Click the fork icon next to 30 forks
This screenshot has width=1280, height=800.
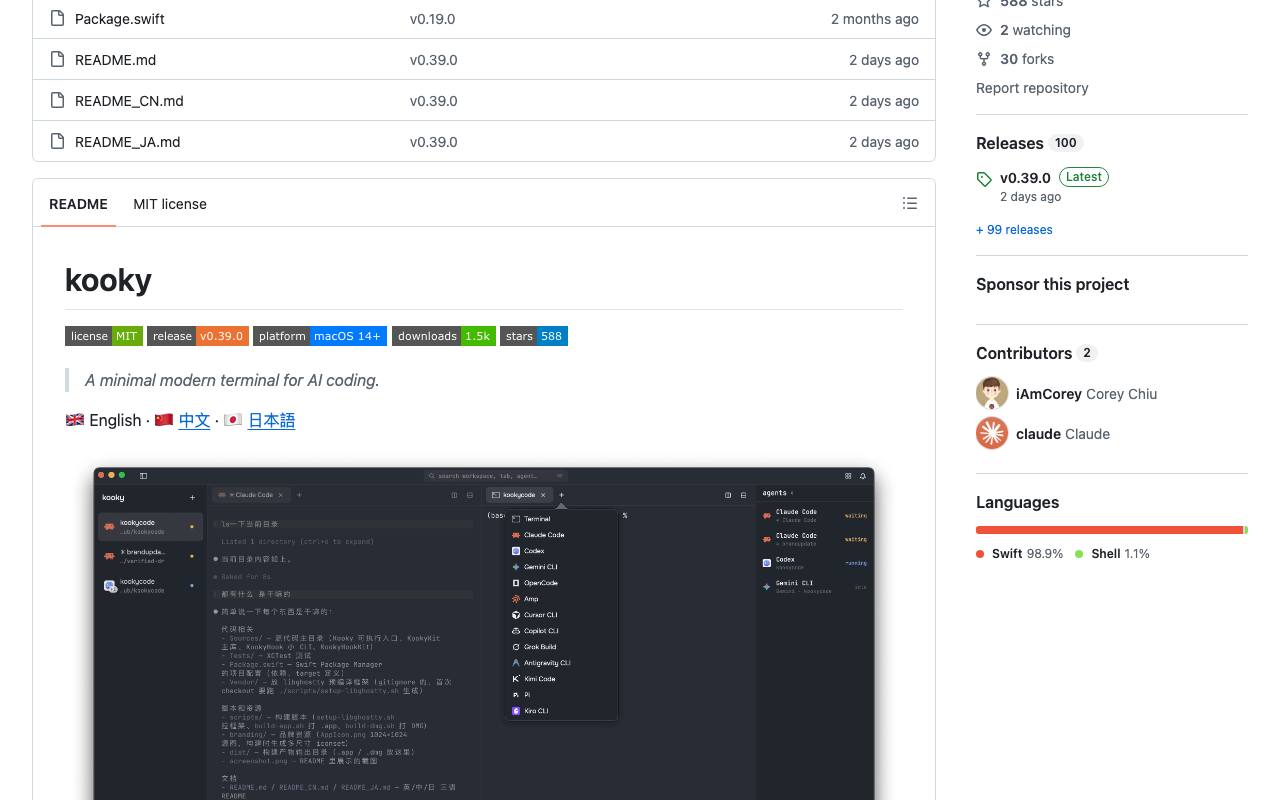[x=984, y=59]
